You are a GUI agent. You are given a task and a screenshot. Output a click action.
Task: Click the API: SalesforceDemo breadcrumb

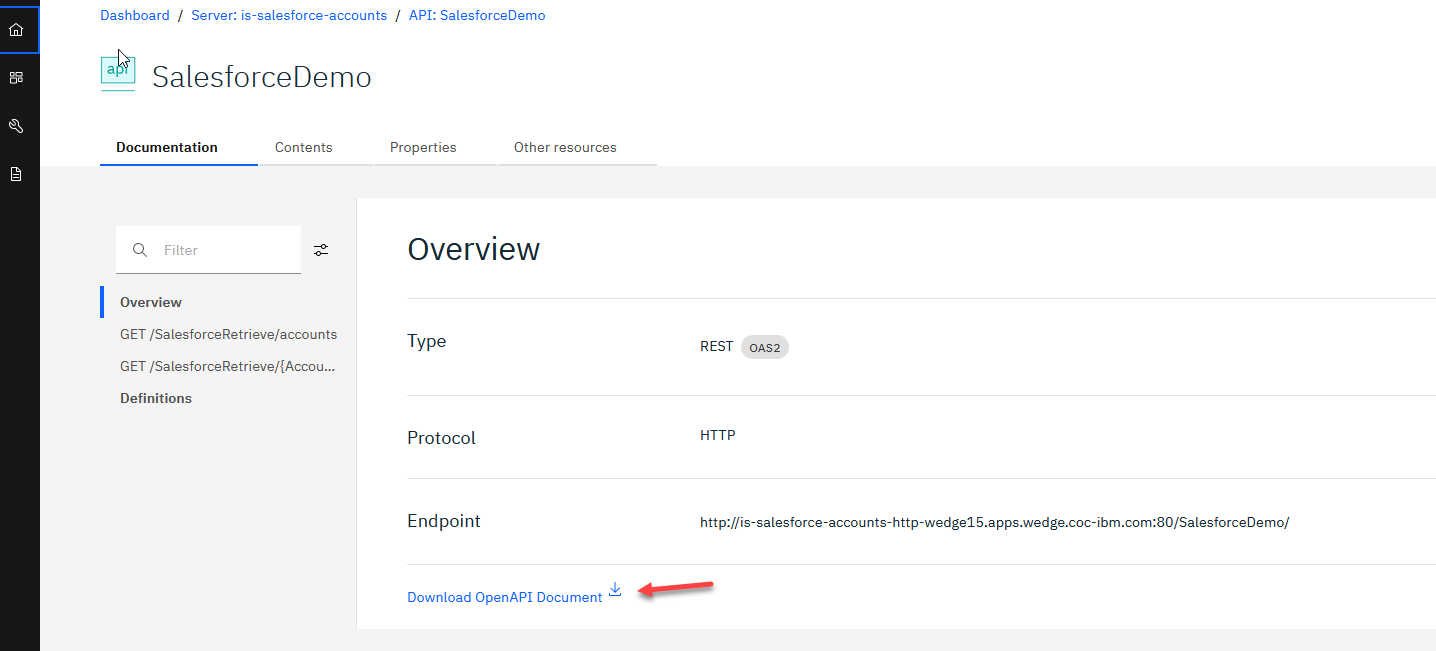pyautogui.click(x=477, y=16)
